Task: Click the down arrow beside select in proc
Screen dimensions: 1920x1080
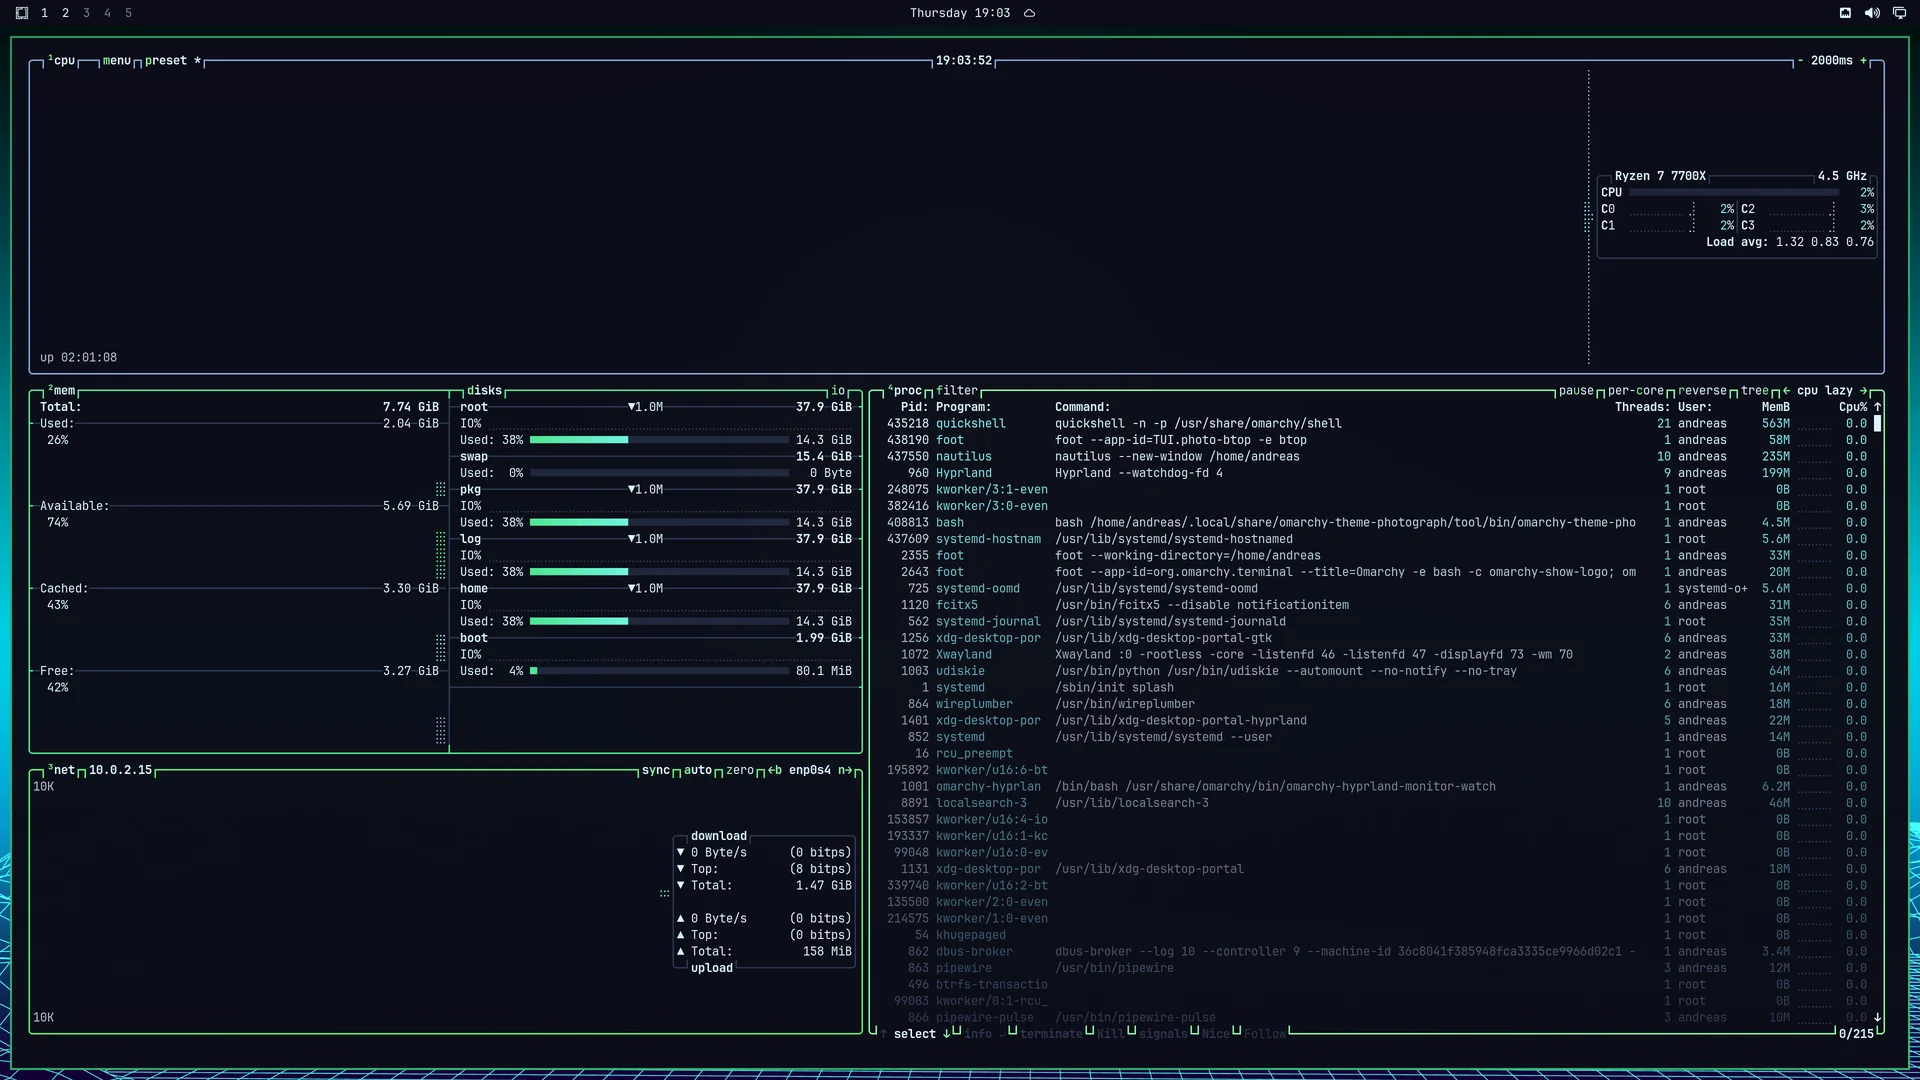Action: point(946,1034)
